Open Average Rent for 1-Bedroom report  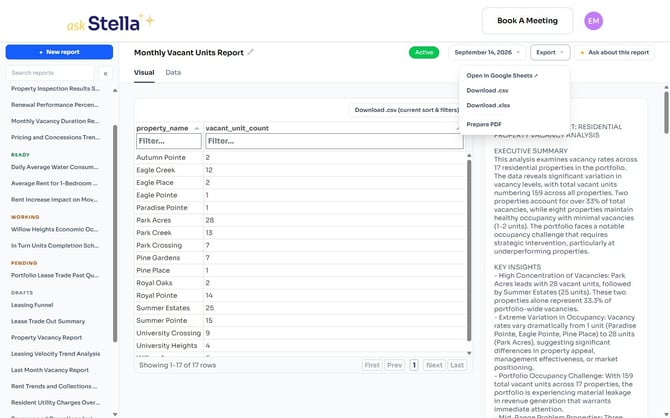coord(54,183)
